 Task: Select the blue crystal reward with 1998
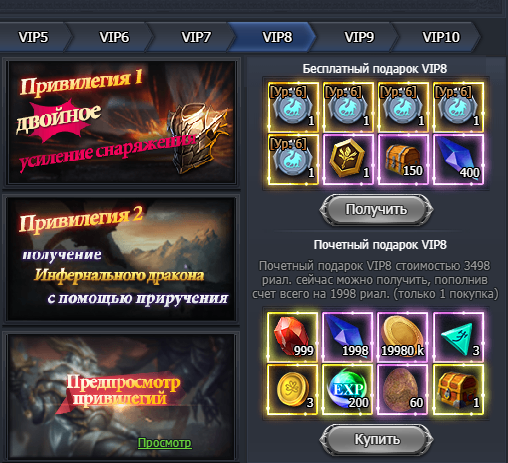348,337
